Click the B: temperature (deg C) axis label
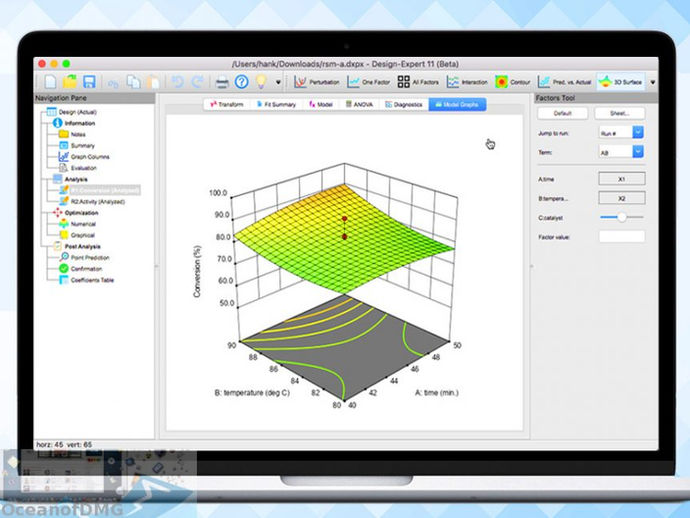Screen dimensions: 690x518 252,393
